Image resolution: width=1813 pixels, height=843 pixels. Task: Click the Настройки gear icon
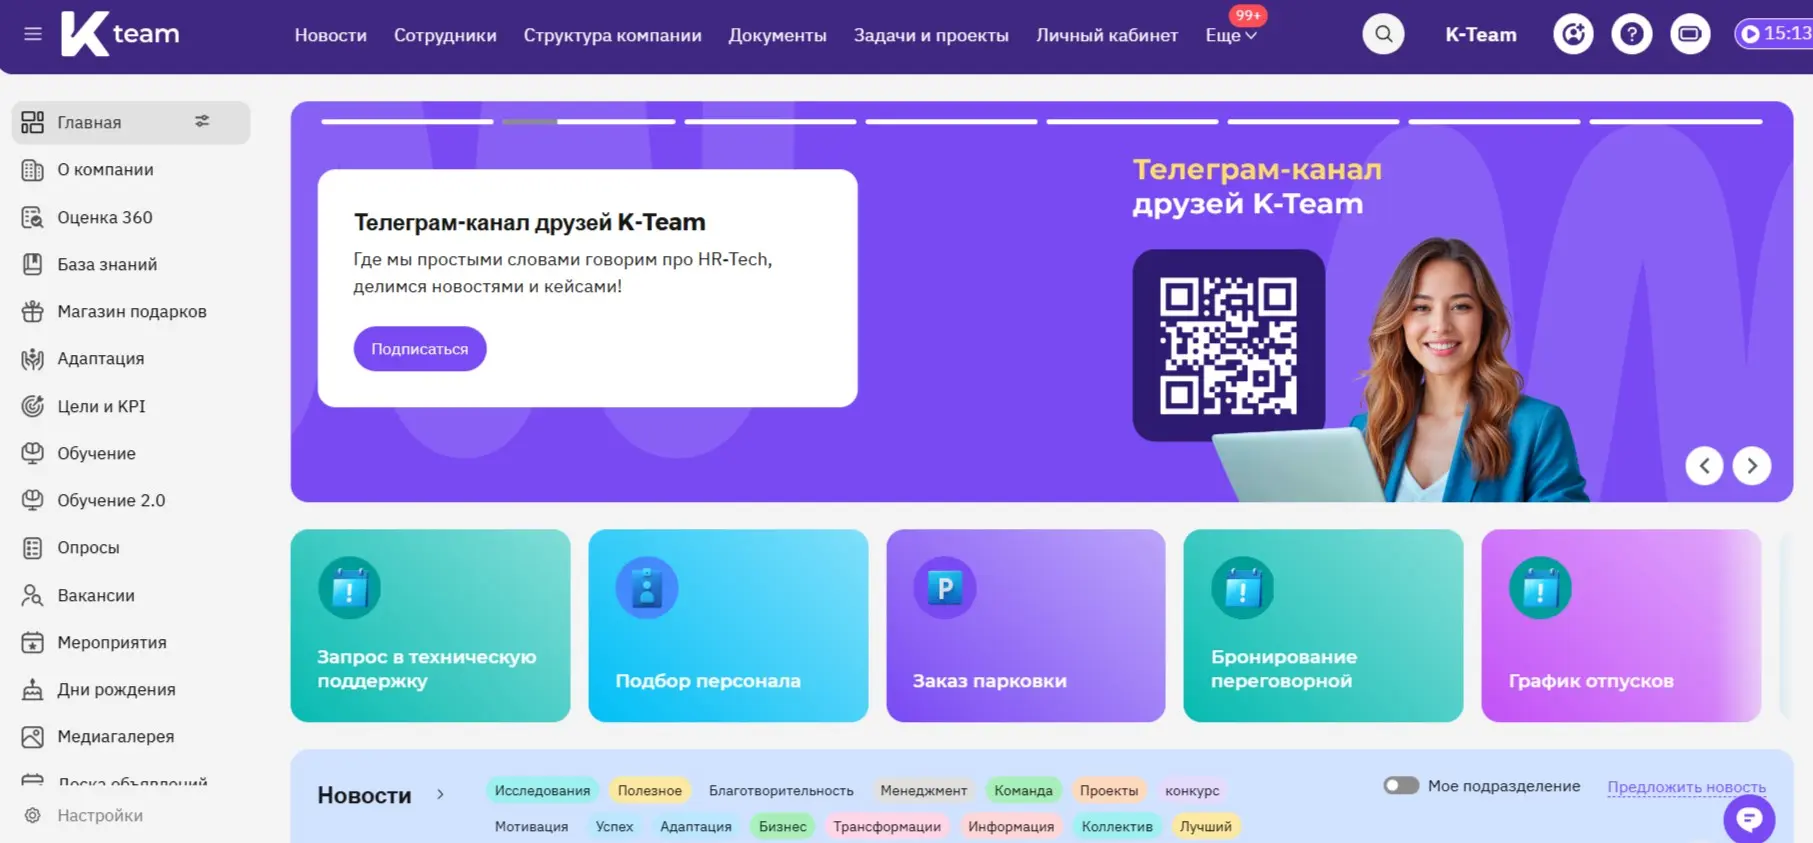(x=33, y=815)
